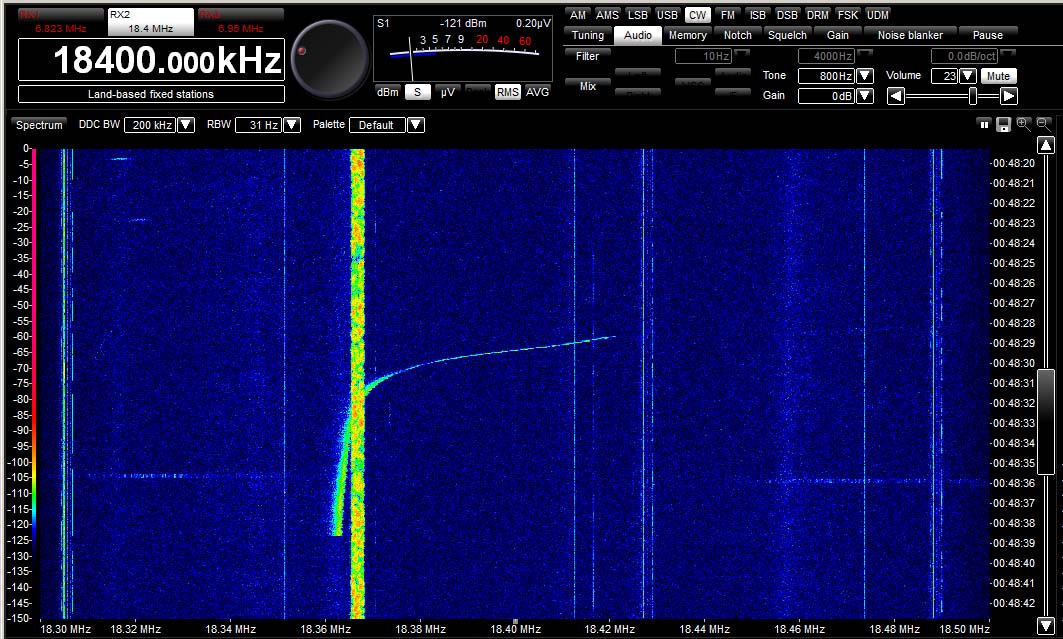
Task: Click the round tuning knob
Action: tap(329, 59)
